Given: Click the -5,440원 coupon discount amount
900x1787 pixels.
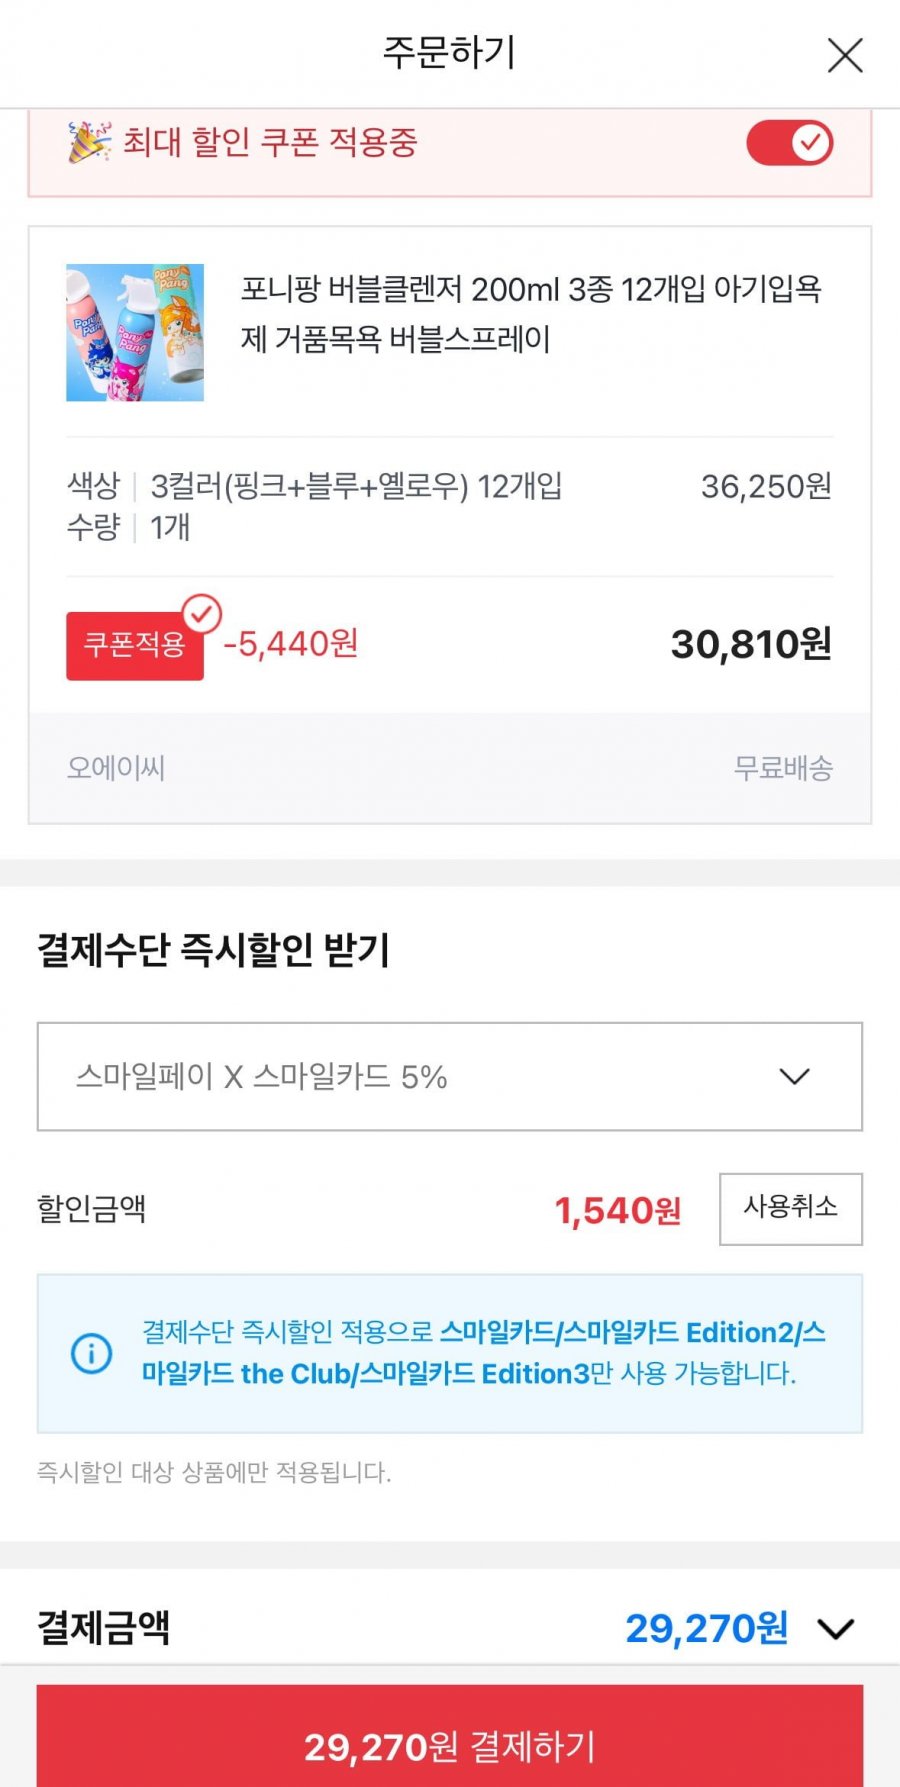Looking at the screenshot, I should 291,643.
